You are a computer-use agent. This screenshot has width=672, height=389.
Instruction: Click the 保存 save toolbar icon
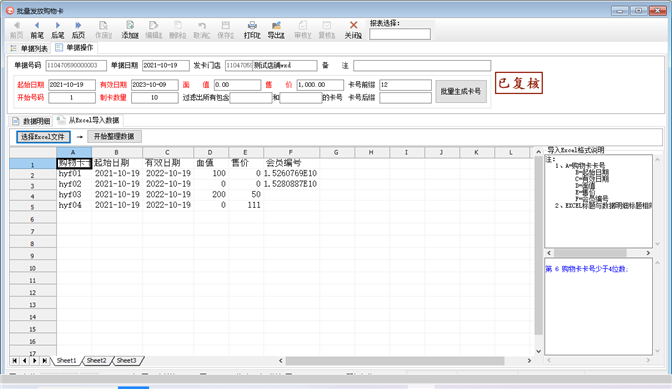coord(225,30)
